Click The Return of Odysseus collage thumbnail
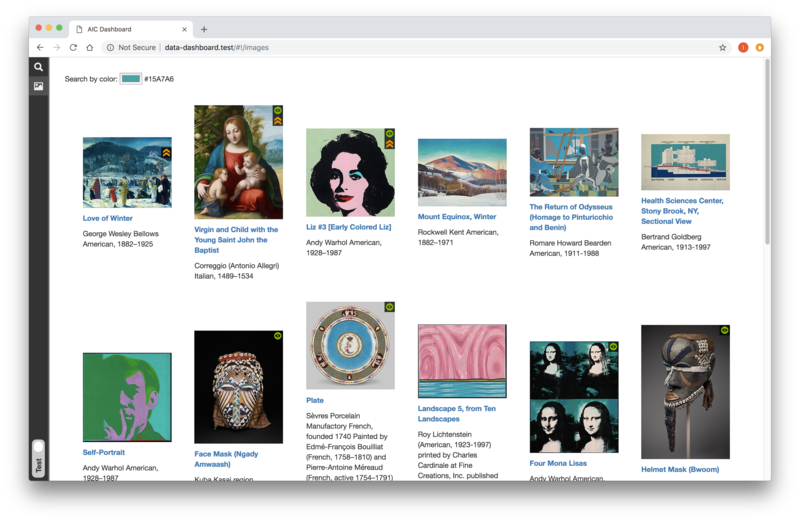Image resolution: width=800 pixels, height=522 pixels. click(573, 162)
